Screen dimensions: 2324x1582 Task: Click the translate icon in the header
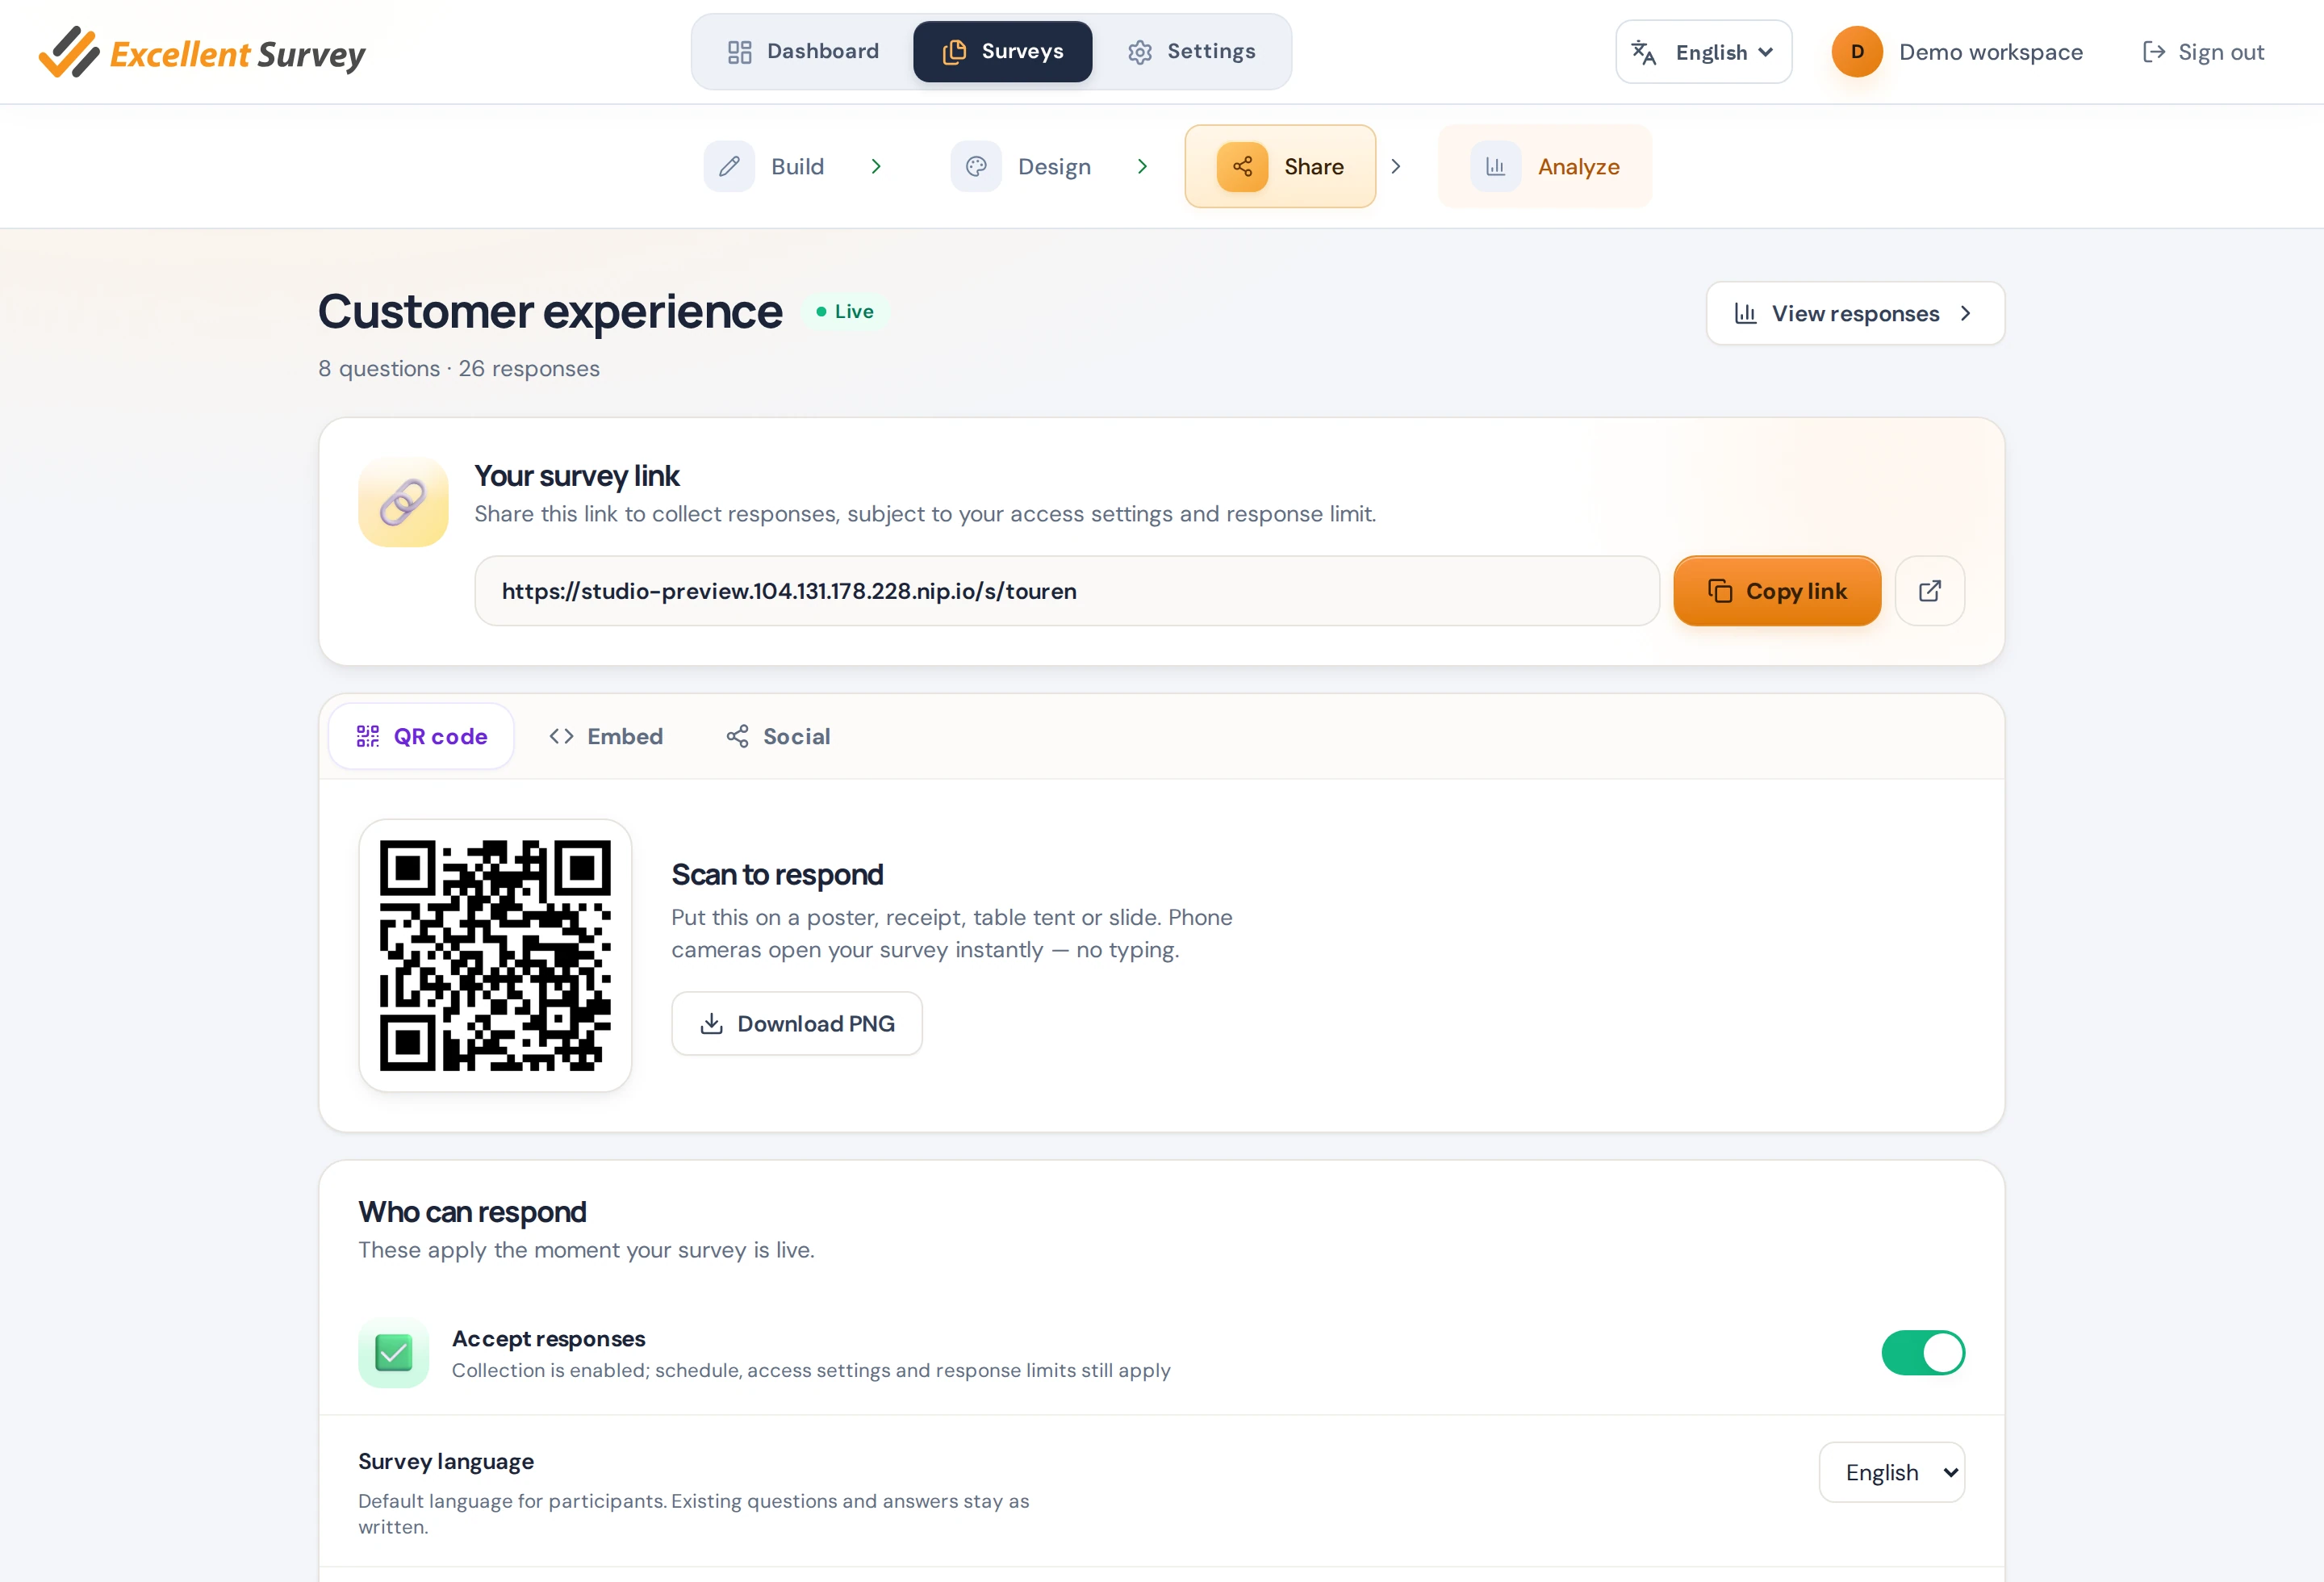pos(1643,52)
